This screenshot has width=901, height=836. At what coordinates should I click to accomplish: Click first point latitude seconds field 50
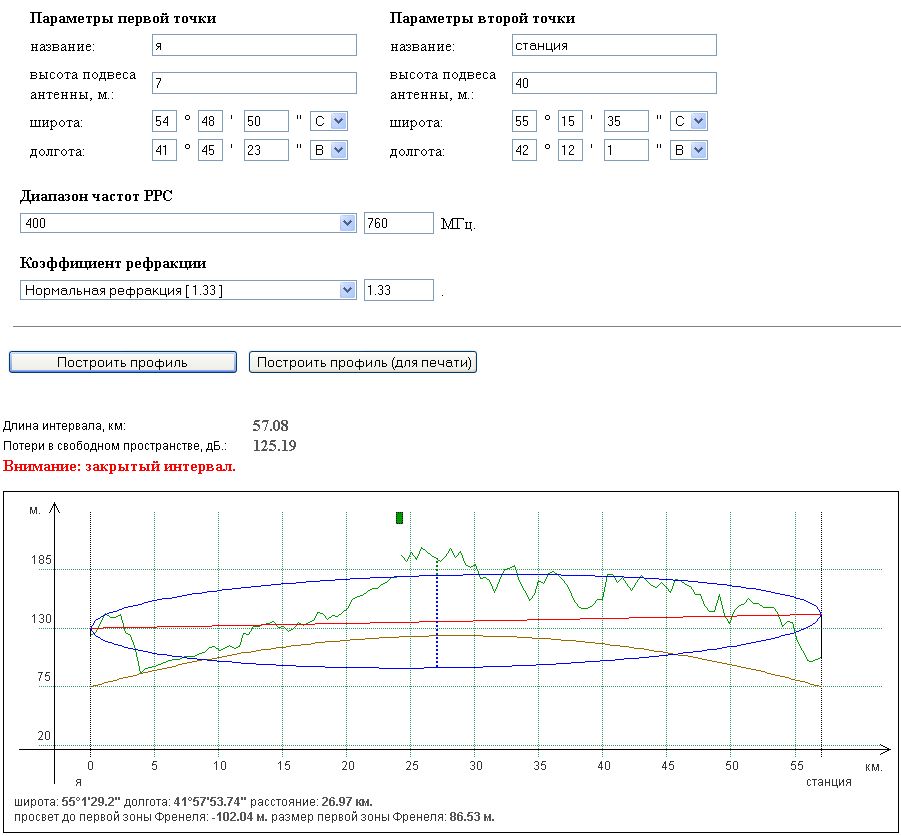click(x=266, y=121)
